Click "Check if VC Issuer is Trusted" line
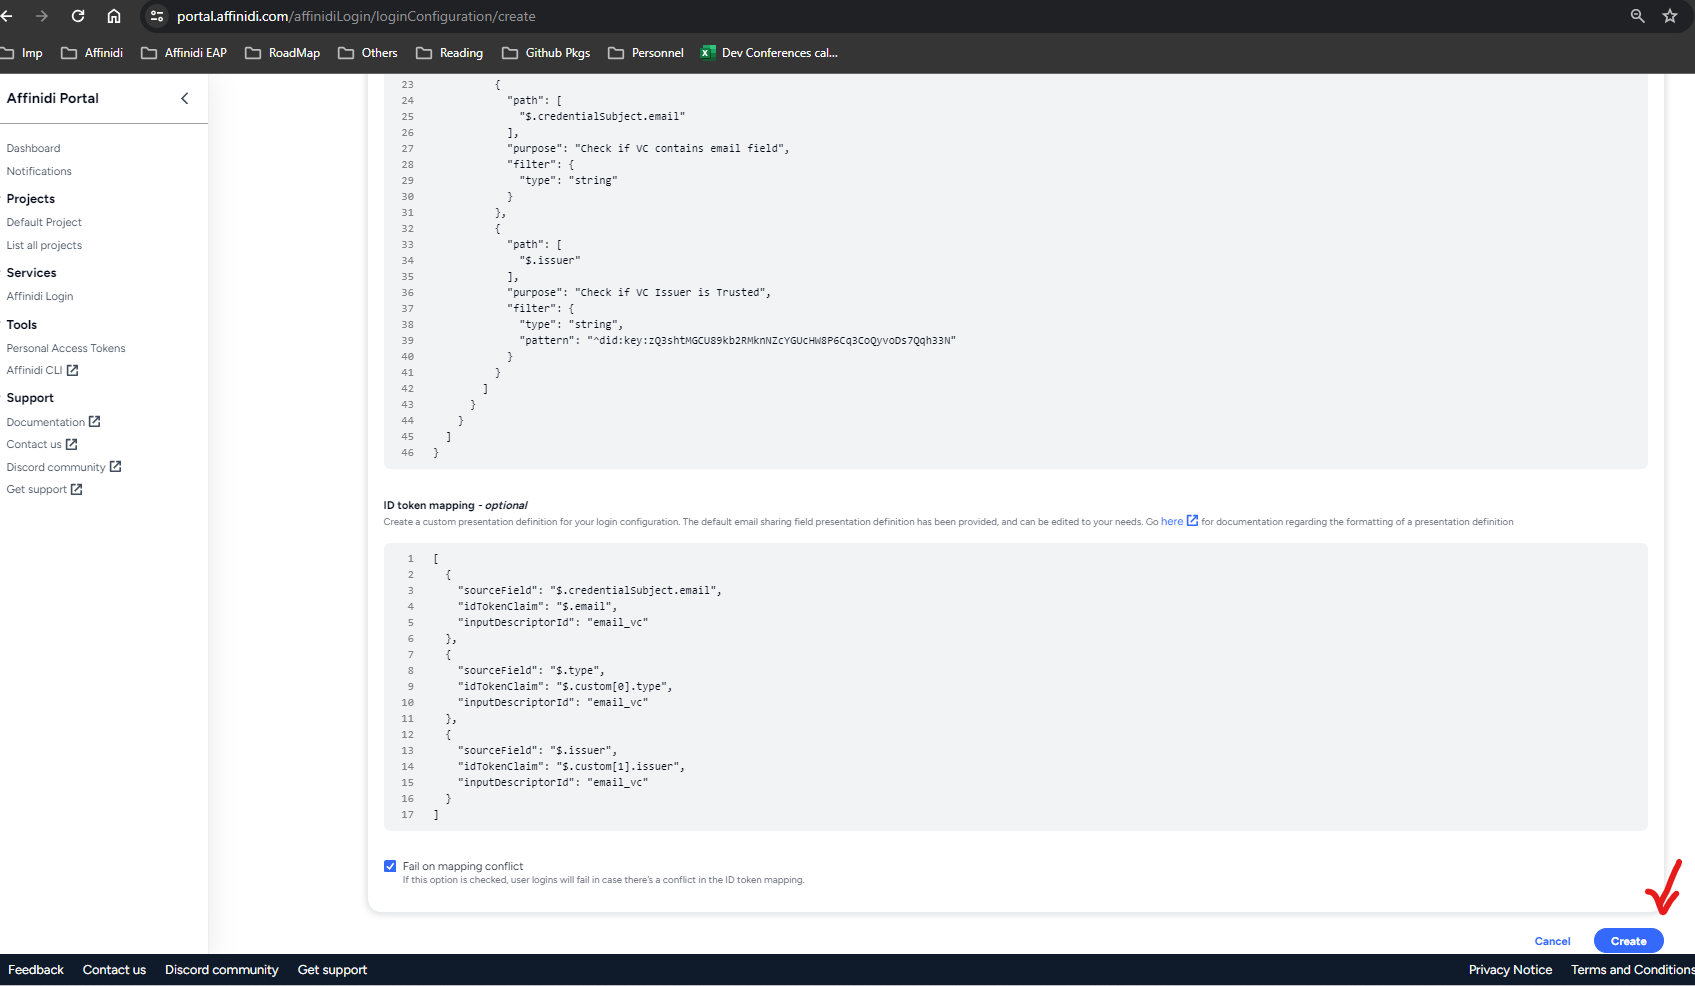Screen dimensions: 1695x986 tap(638, 293)
